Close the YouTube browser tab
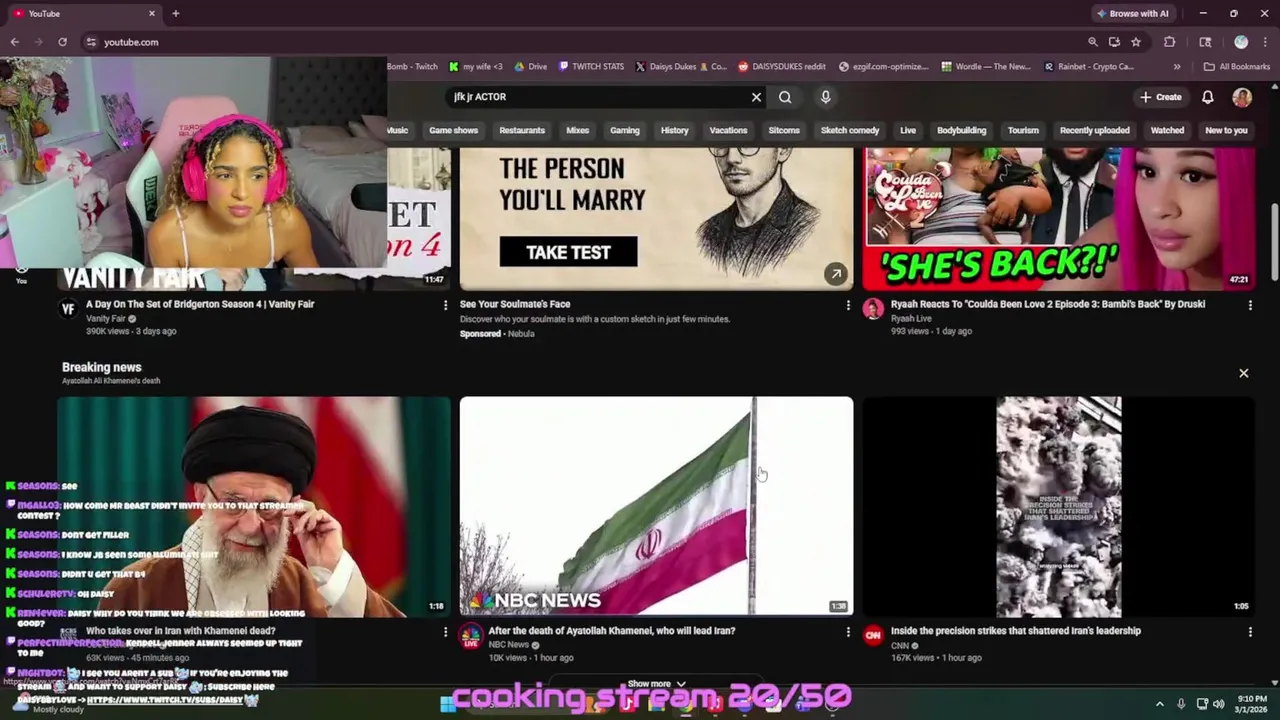This screenshot has height=720, width=1280. 152,13
